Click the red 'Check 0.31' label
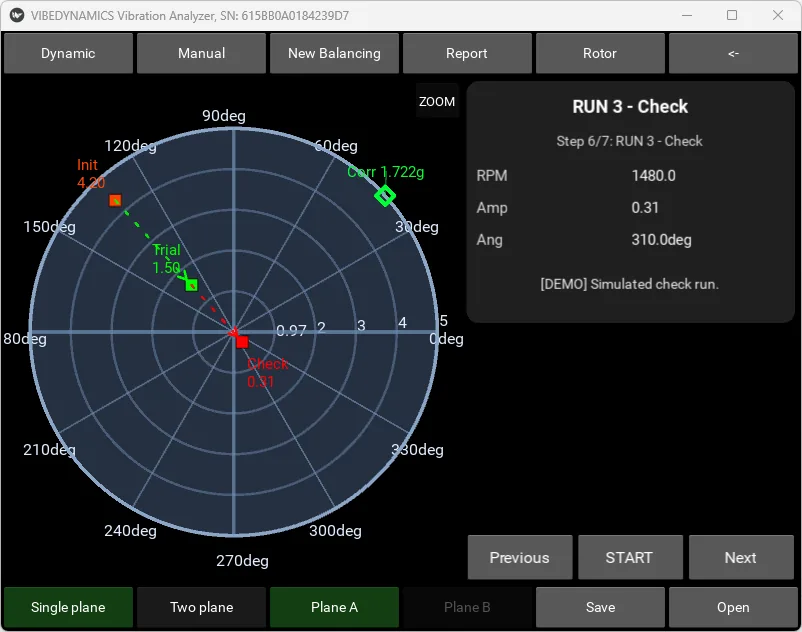This screenshot has height=632, width=802. coord(268,373)
